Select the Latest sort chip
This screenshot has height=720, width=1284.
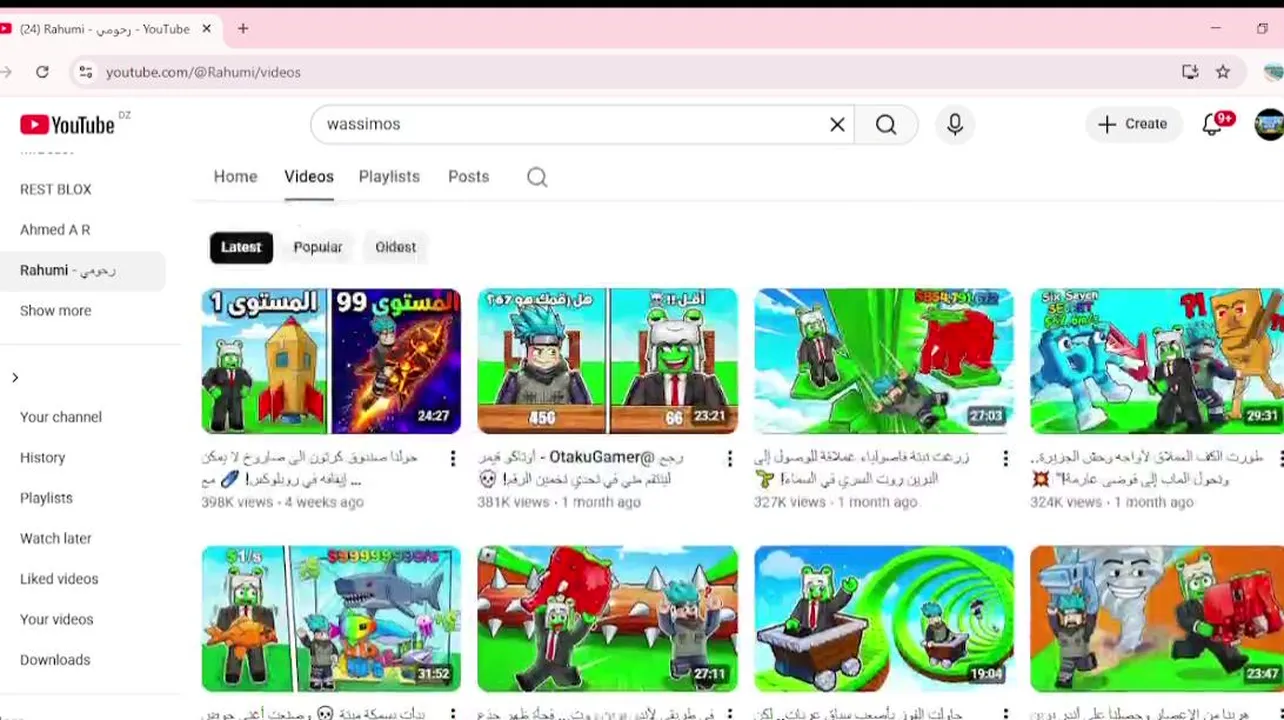[241, 247]
